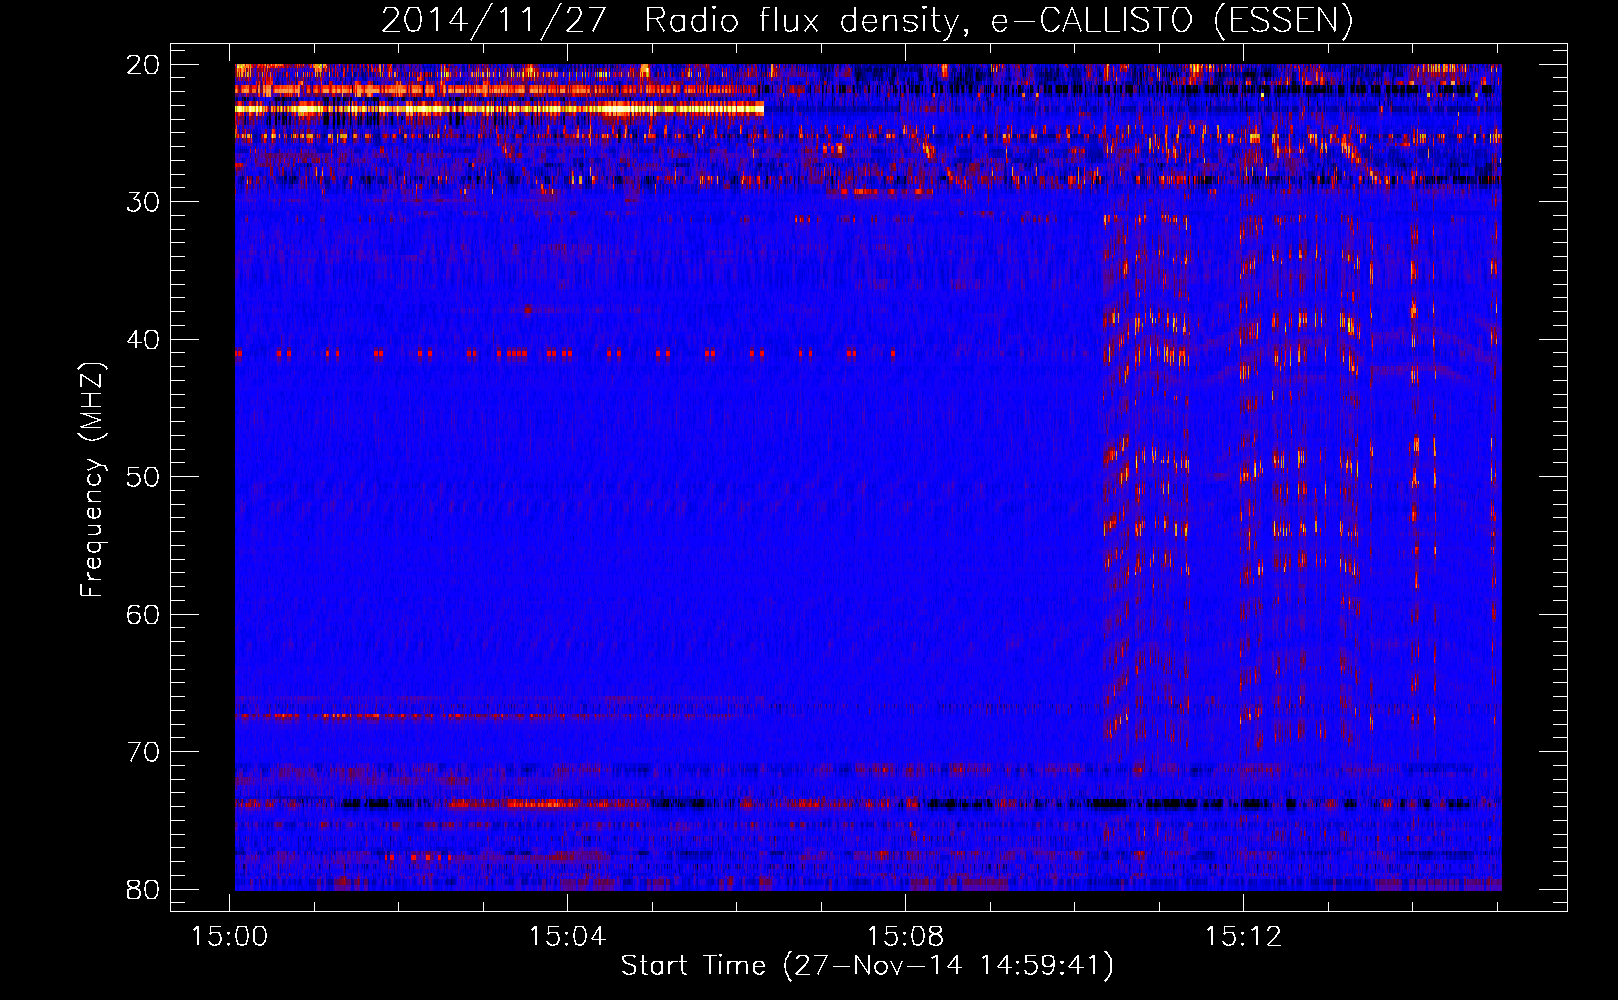Click the 30 frequency tick label
Viewport: 1618px width, 1000px height.
tap(144, 202)
